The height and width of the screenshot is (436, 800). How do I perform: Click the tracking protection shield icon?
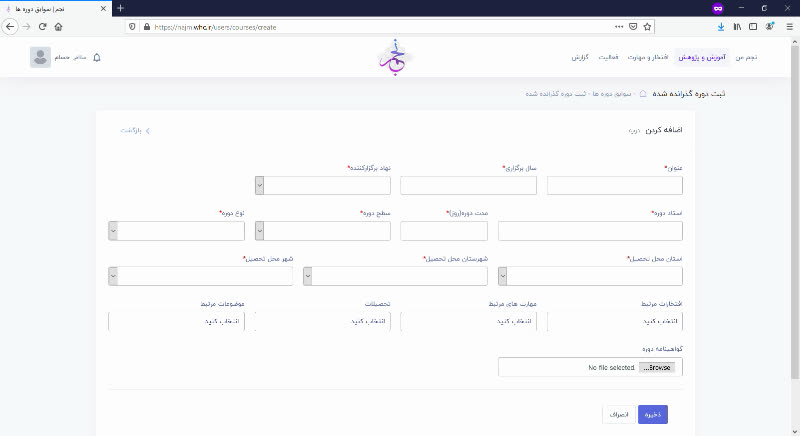[132, 27]
